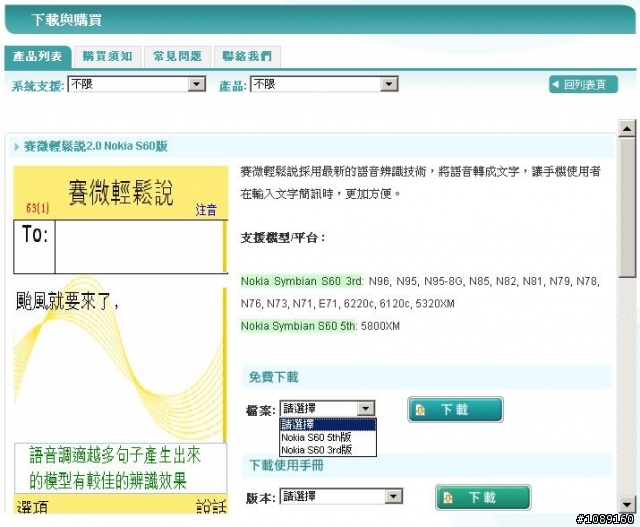Click the 下載 button next to 版本

coord(483,497)
